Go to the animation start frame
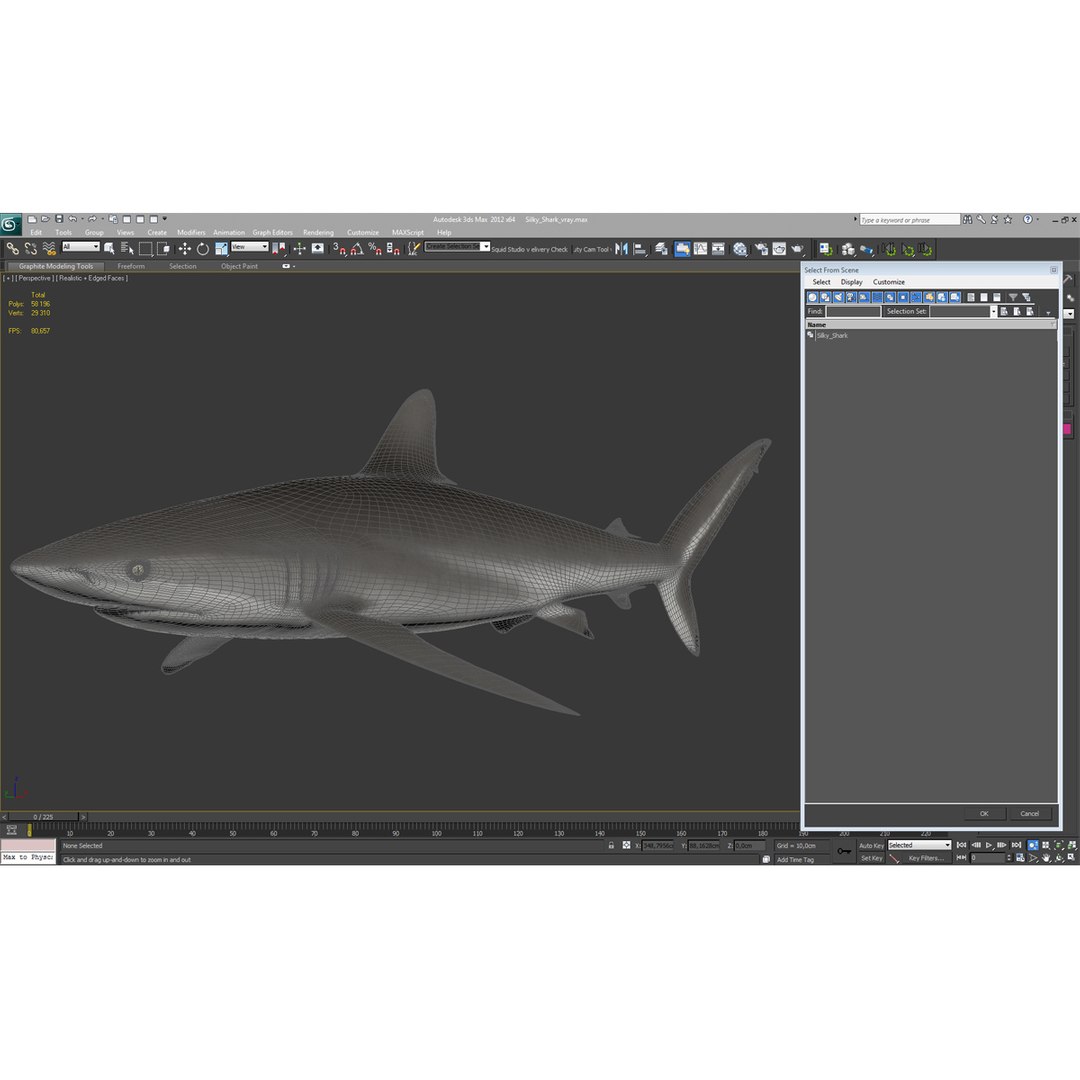 pos(962,845)
